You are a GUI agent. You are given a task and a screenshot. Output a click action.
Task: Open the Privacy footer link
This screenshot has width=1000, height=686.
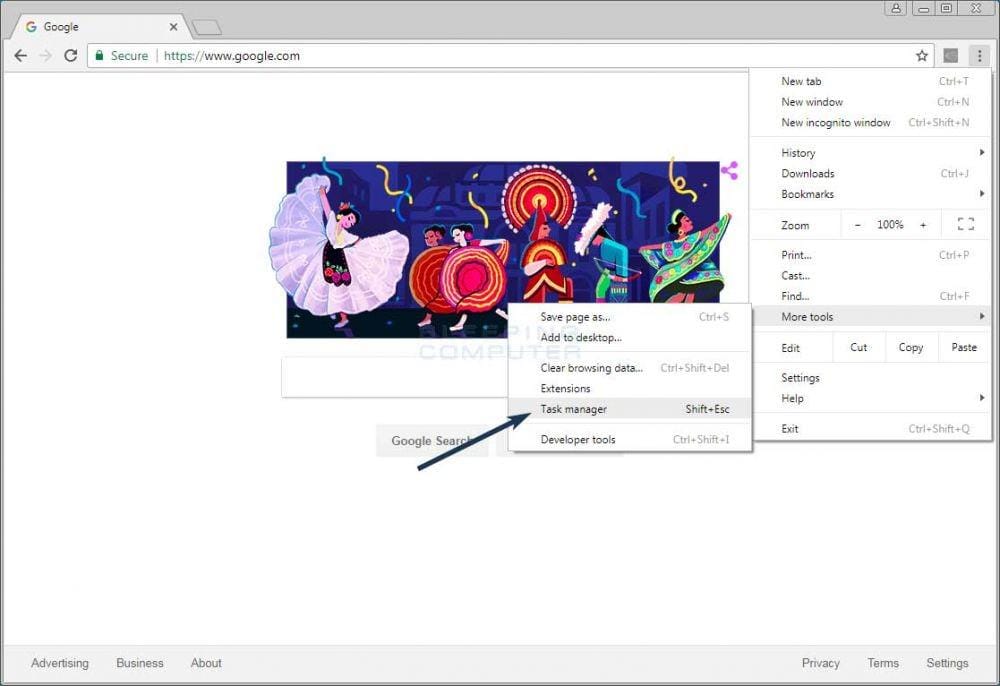point(820,663)
